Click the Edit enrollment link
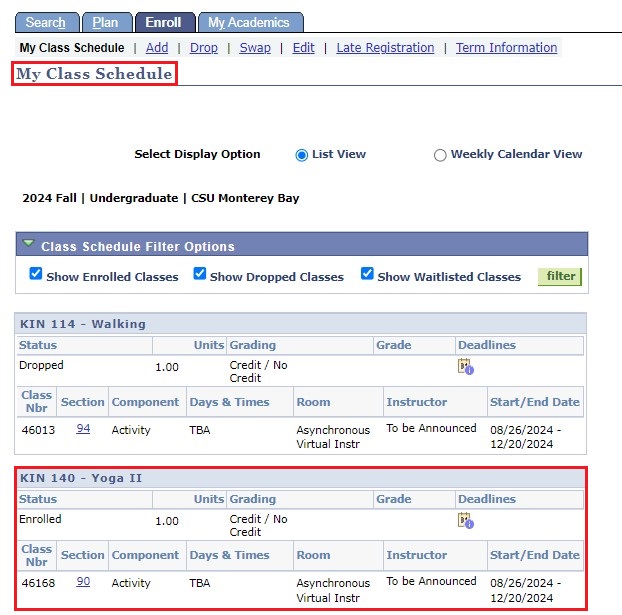The height and width of the screenshot is (615, 622). (303, 48)
